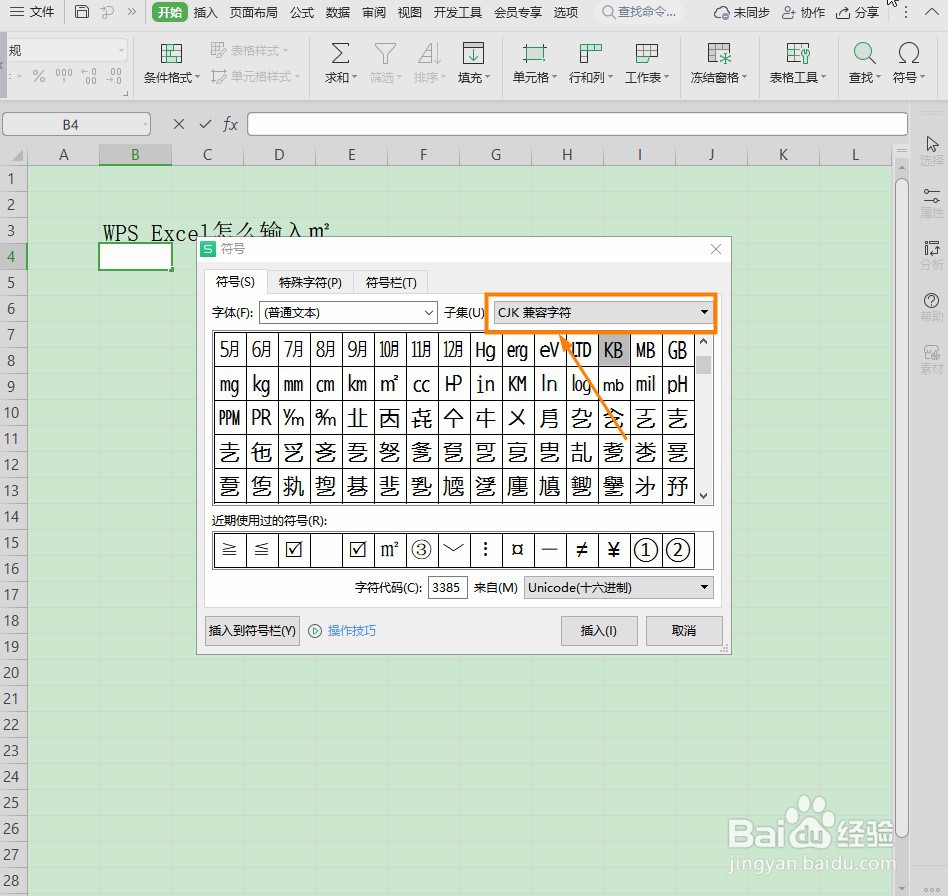The image size is (948, 896).
Task: Click the 协作 collaborate icon
Action: click(788, 13)
